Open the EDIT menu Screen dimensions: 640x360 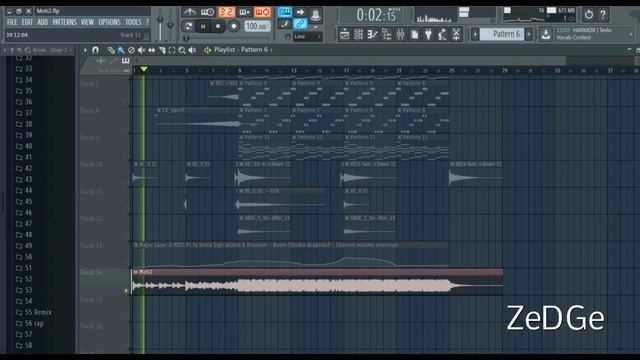pyautogui.click(x=27, y=22)
